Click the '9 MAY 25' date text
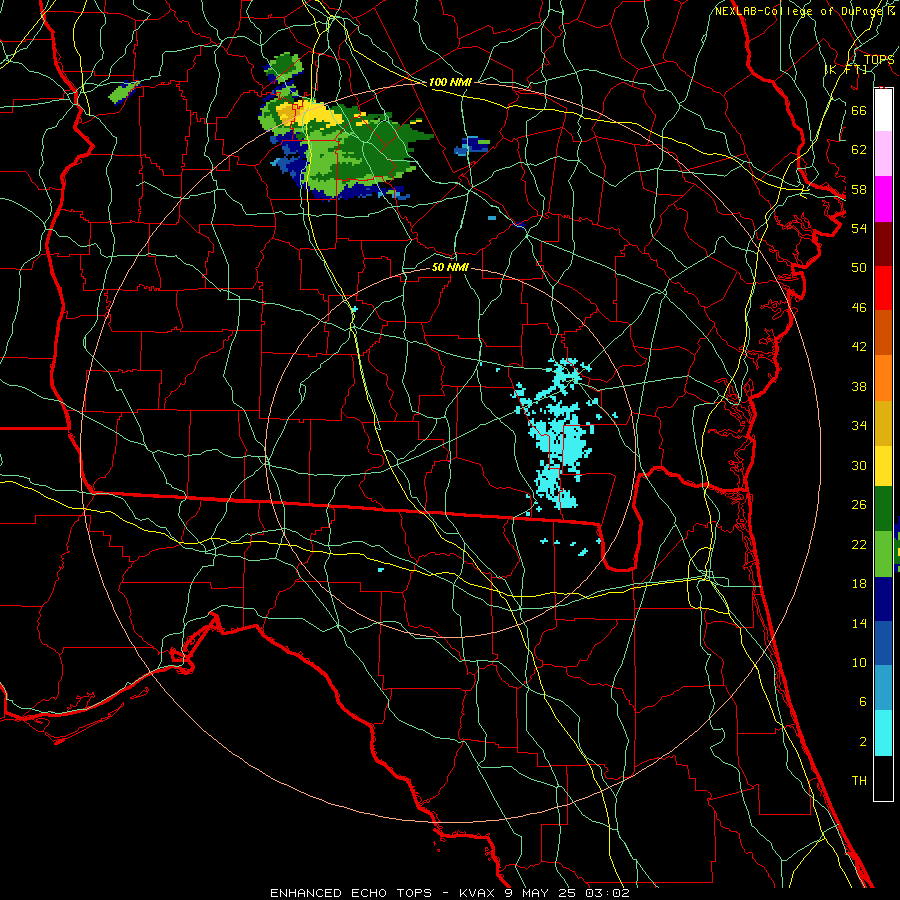Screen dimensions: 900x900 coord(541,893)
